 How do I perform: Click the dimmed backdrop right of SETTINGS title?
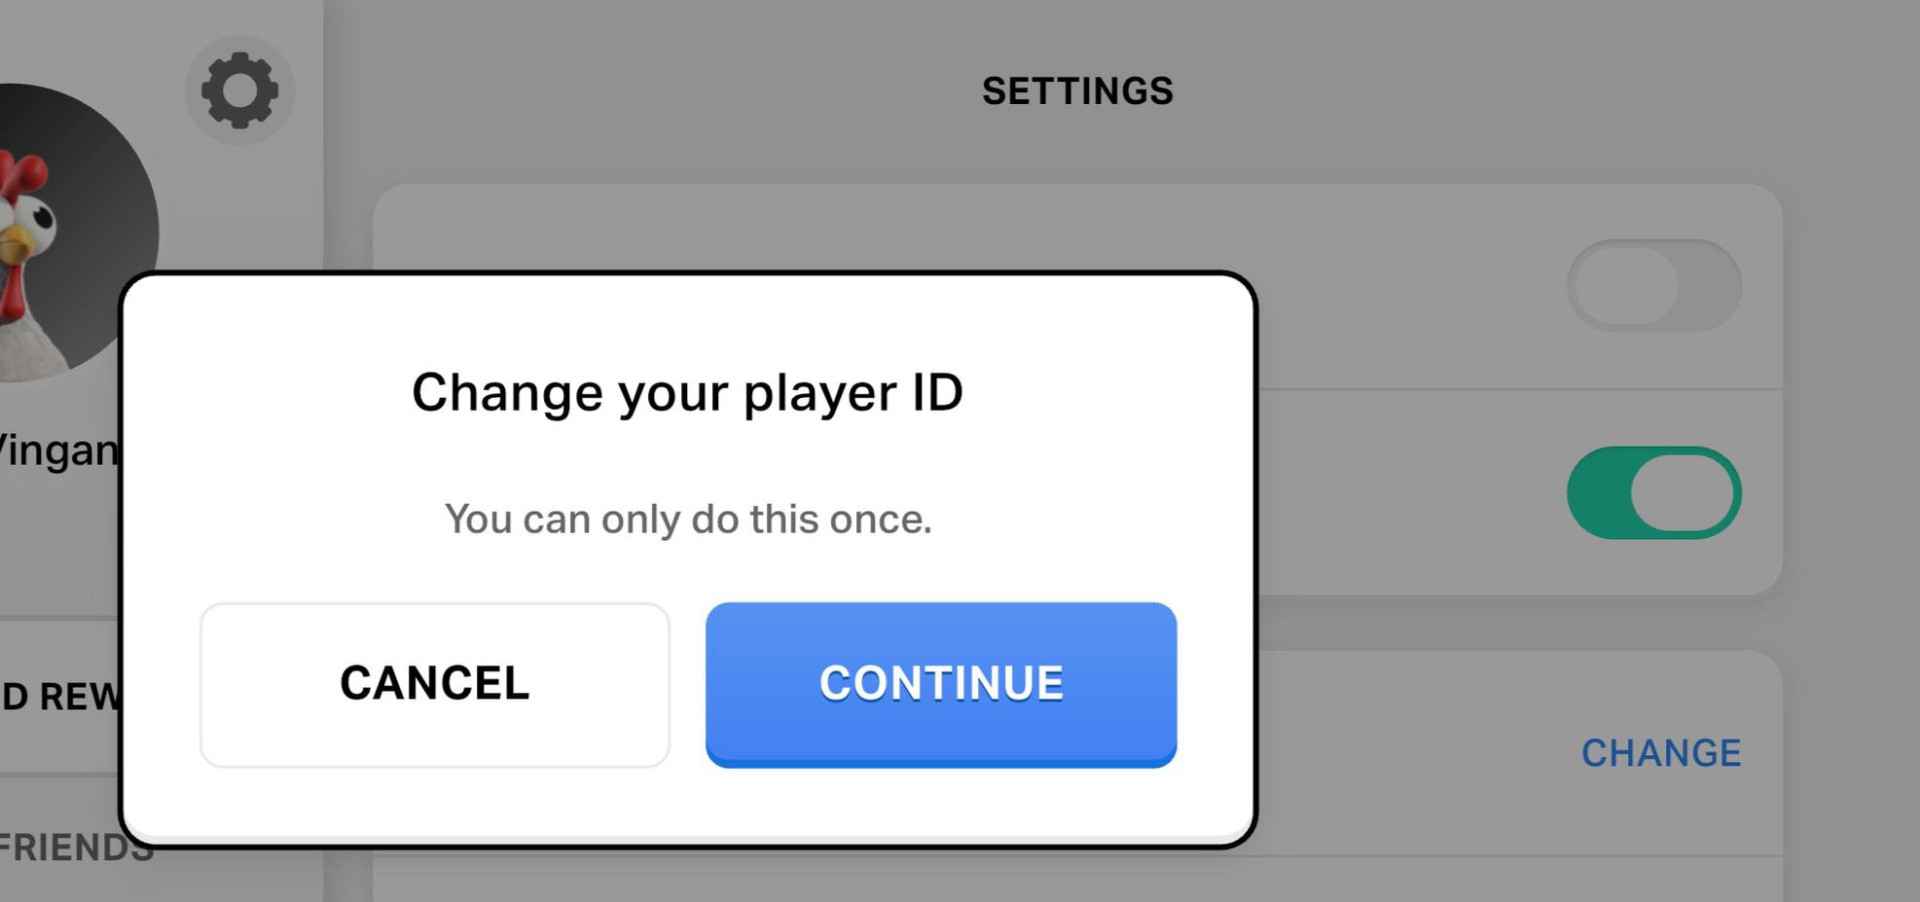click(x=1500, y=90)
